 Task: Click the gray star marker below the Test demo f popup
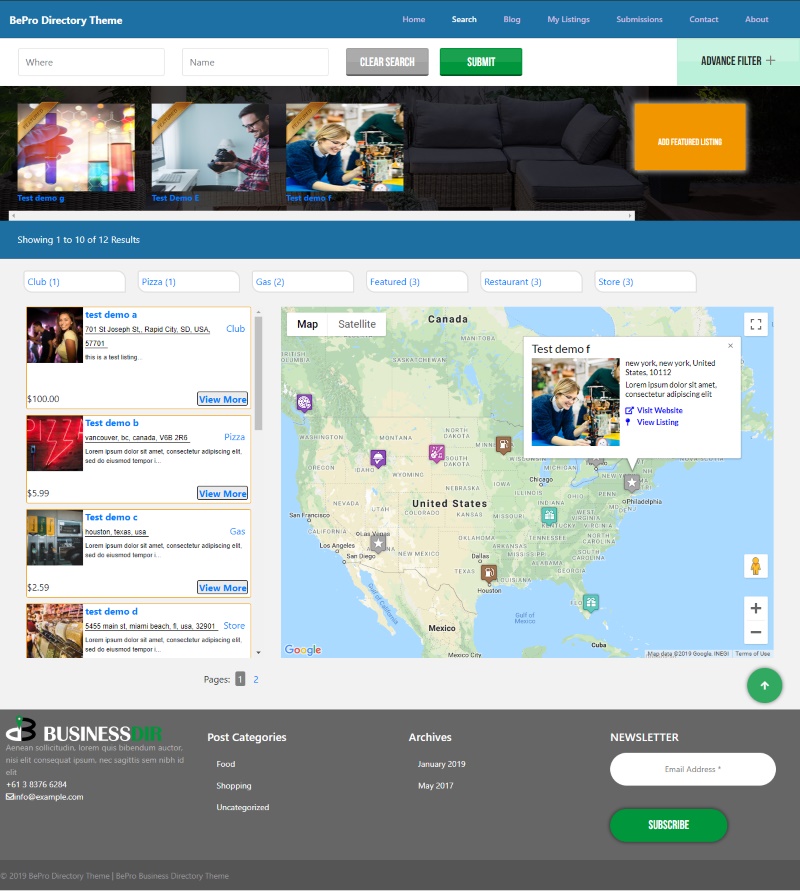[x=632, y=482]
